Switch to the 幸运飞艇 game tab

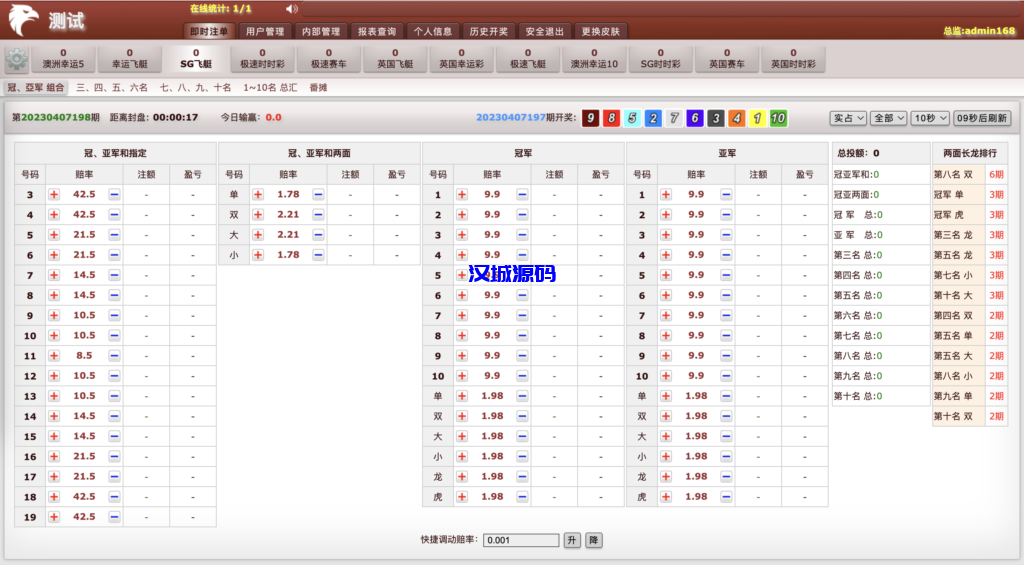pyautogui.click(x=129, y=59)
